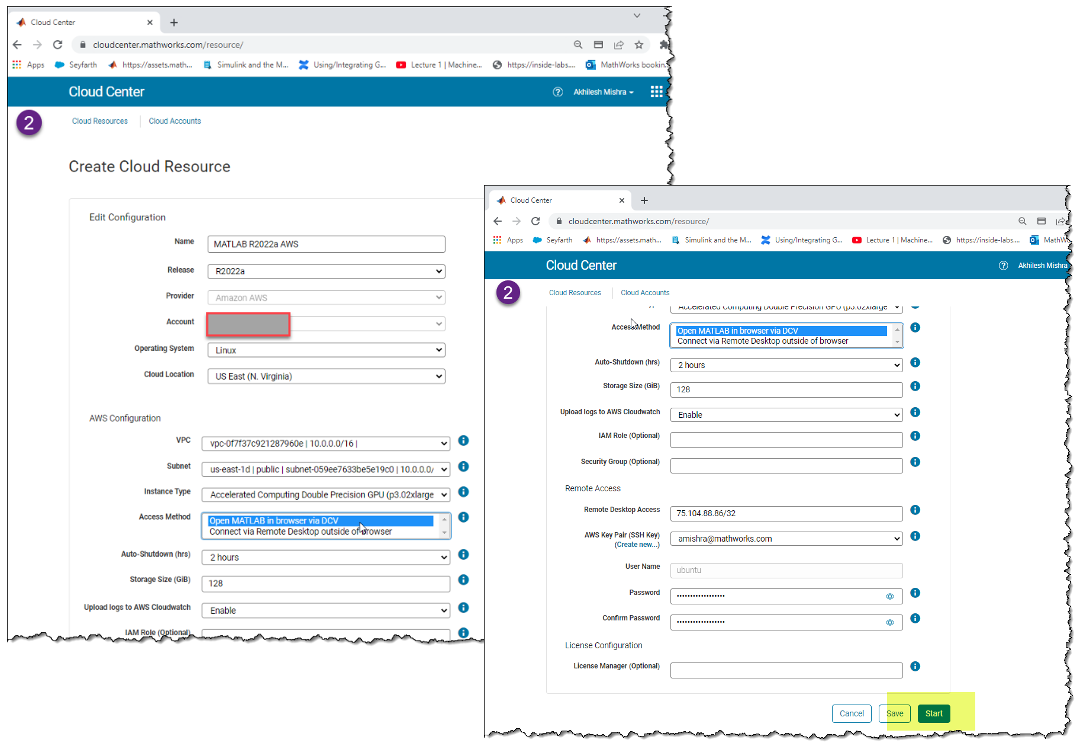This screenshot has width=1080, height=753.
Task: Open the apps grid icon beside Akhilesh Mishra
Action: [657, 92]
